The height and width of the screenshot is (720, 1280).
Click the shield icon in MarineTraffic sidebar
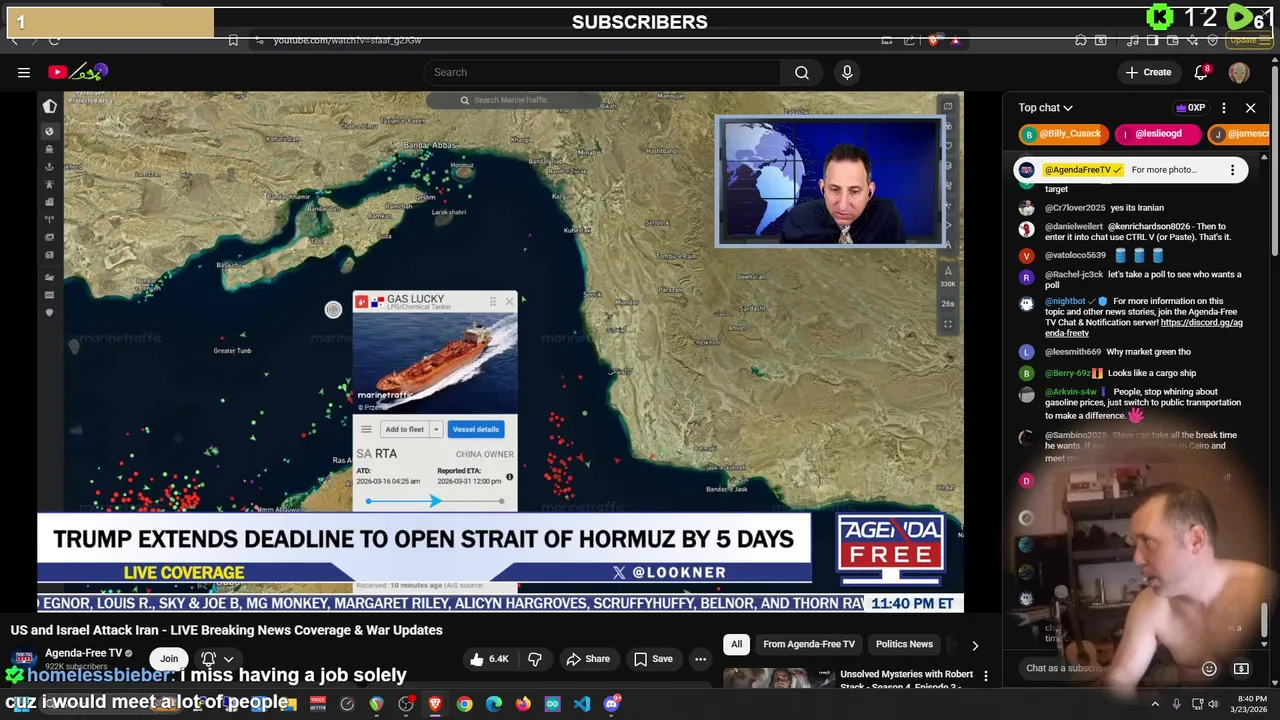tap(49, 313)
